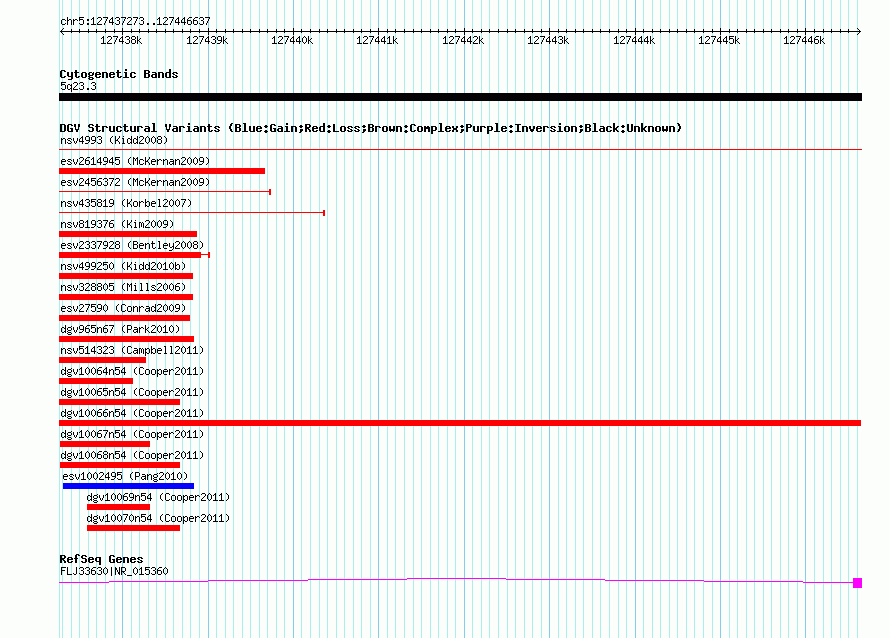Click the dgv10070n54 (Cooper2011) label
The width and height of the screenshot is (890, 638).
(158, 518)
